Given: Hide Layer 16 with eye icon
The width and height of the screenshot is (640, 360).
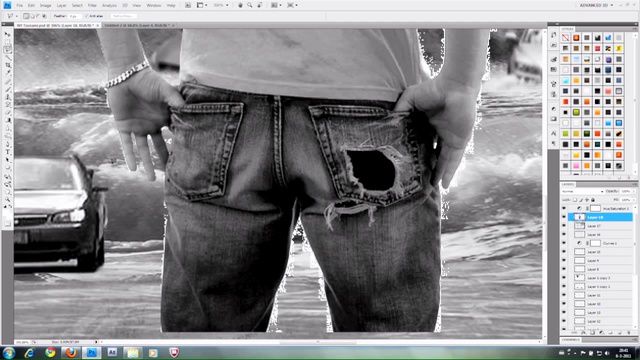Looking at the screenshot, I should click(x=564, y=235).
